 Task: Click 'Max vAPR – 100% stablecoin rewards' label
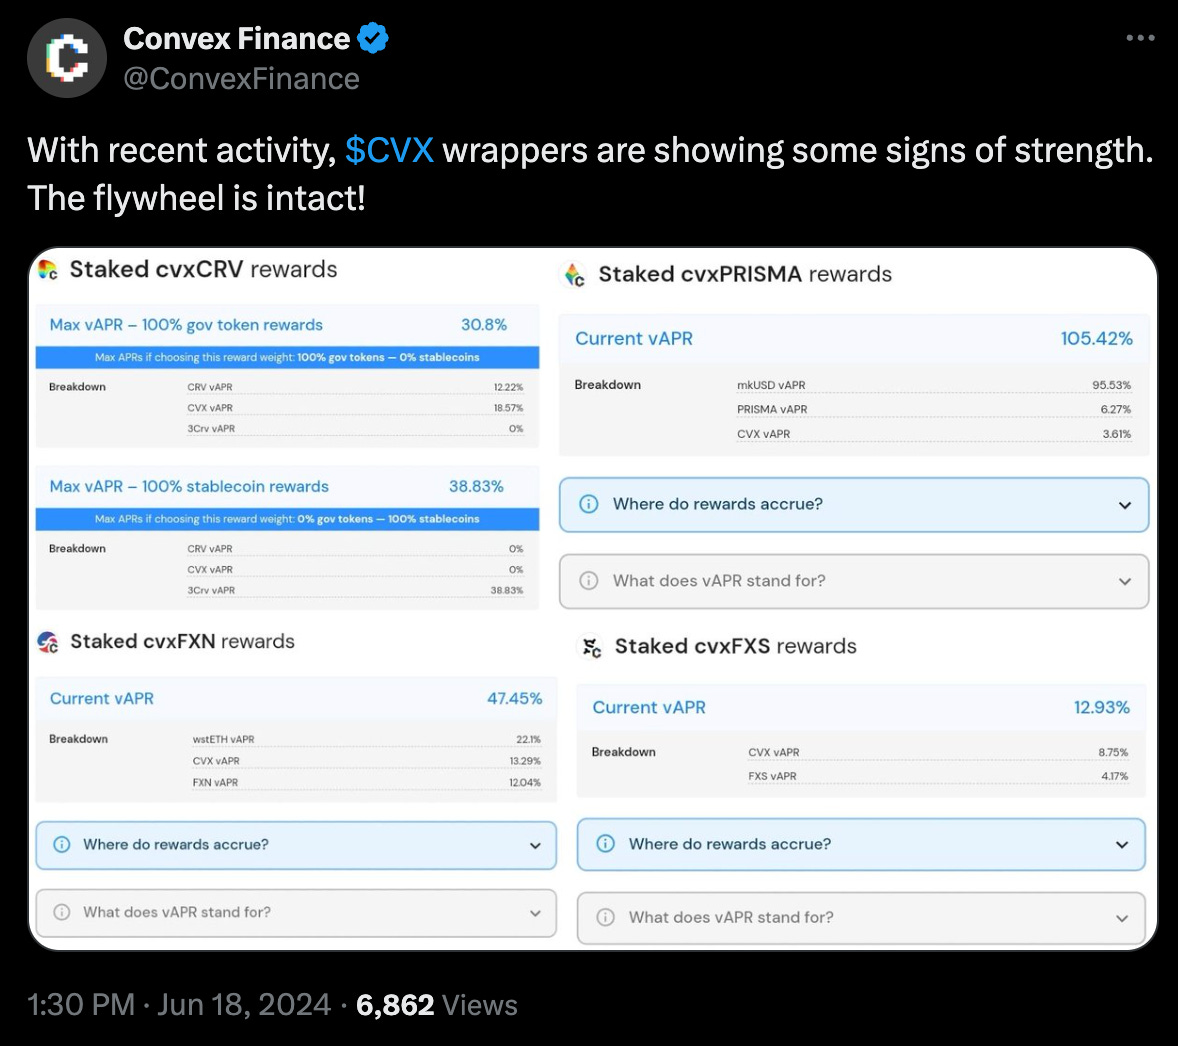coord(189,486)
